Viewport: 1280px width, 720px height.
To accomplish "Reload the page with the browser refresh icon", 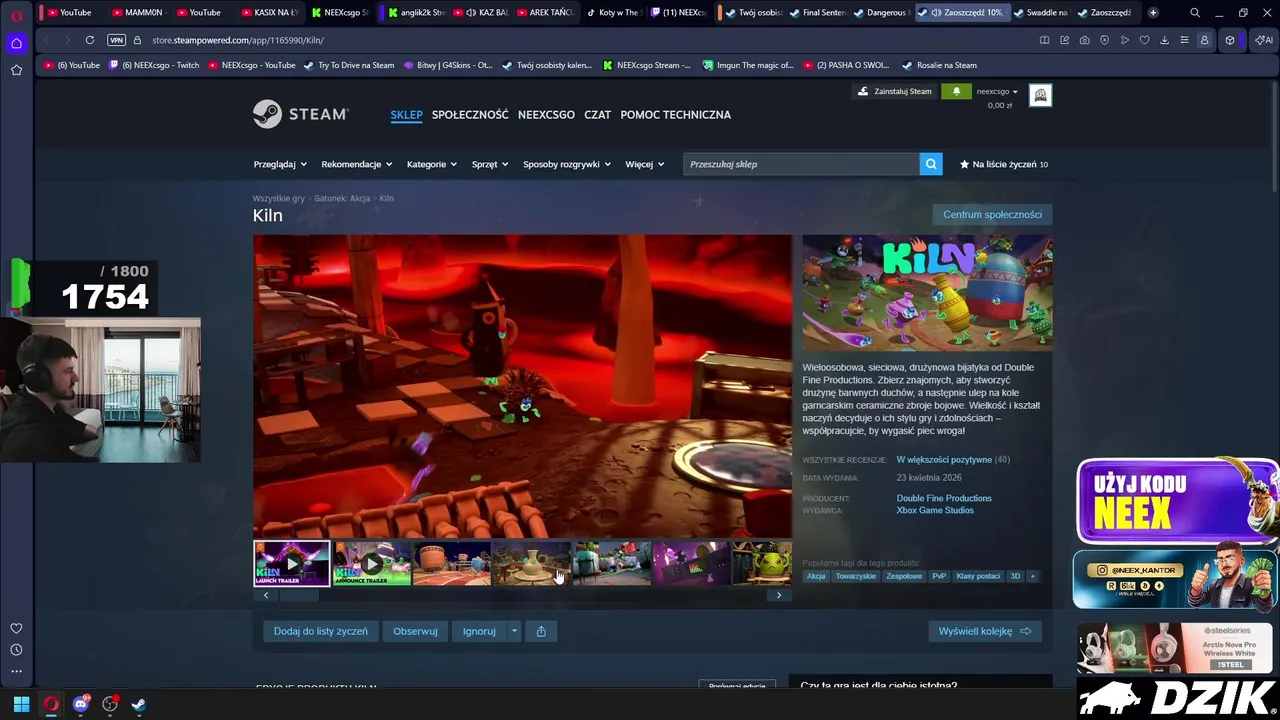I will tap(90, 40).
